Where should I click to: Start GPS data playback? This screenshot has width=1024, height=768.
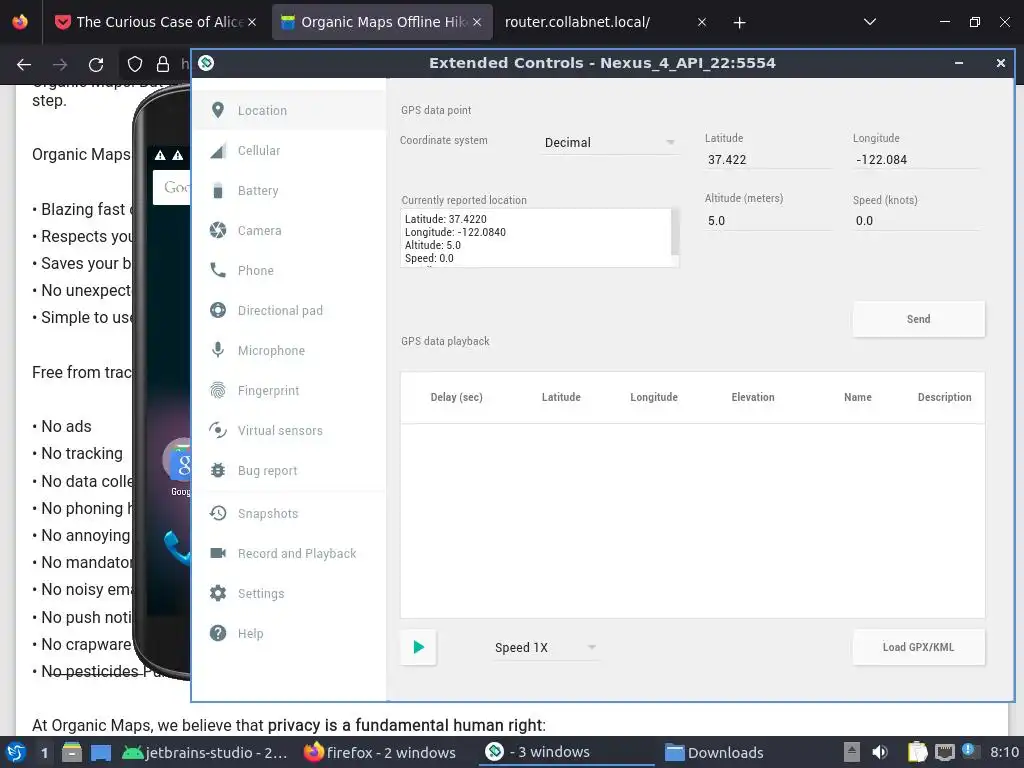(419, 647)
